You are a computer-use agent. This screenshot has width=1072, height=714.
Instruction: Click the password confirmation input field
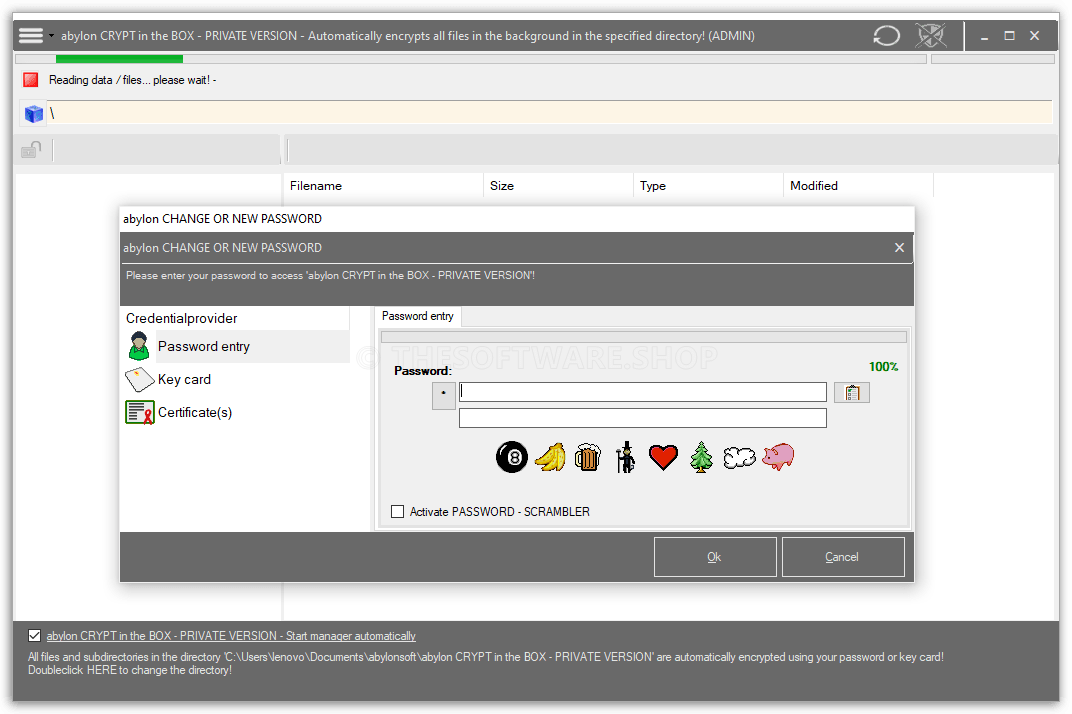[x=643, y=418]
